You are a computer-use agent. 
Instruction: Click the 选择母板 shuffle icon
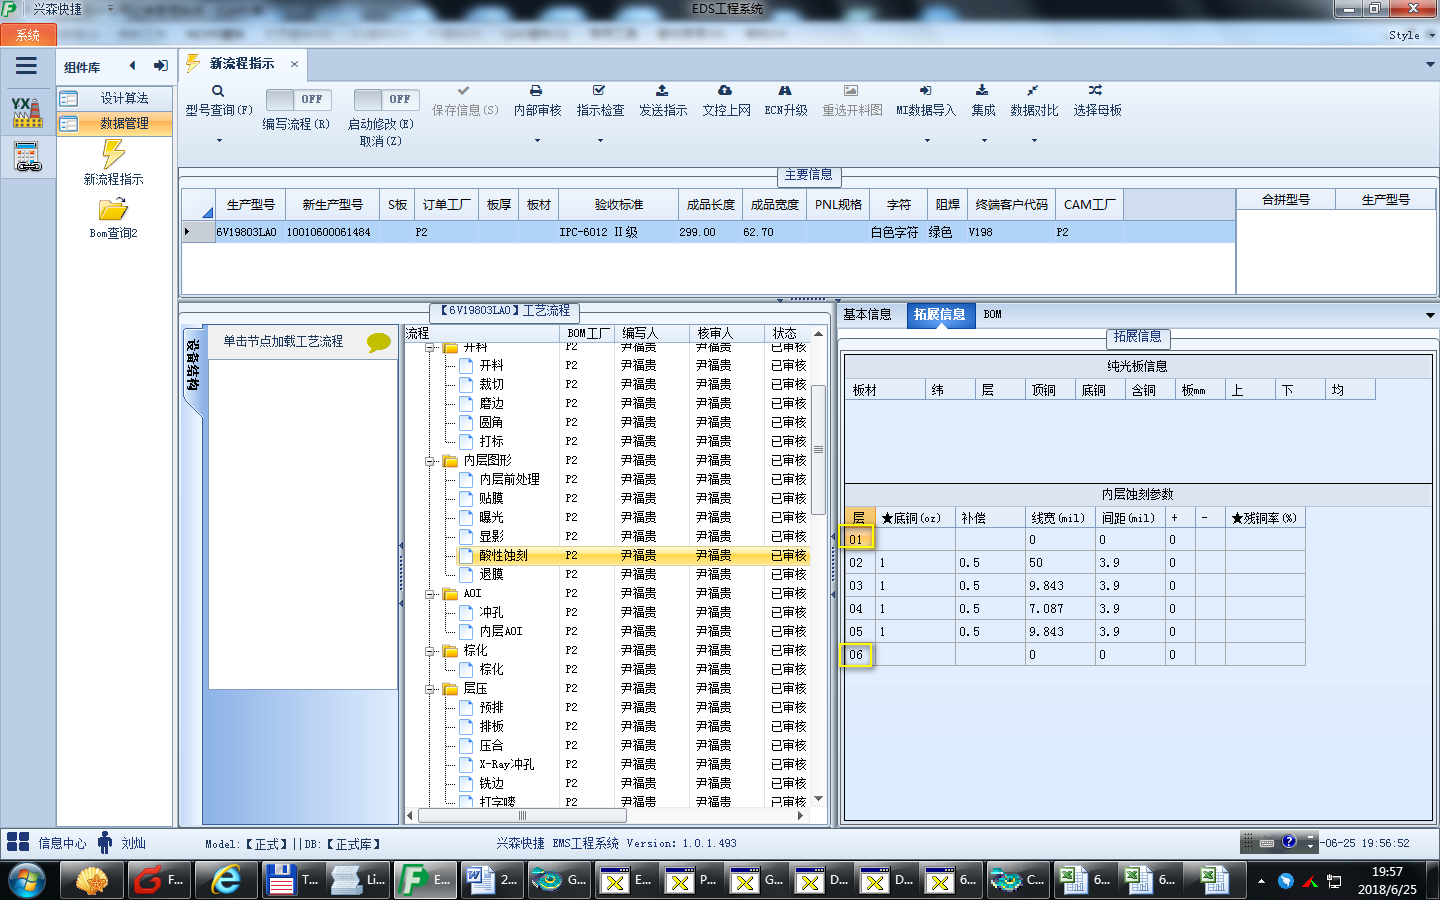(x=1096, y=91)
